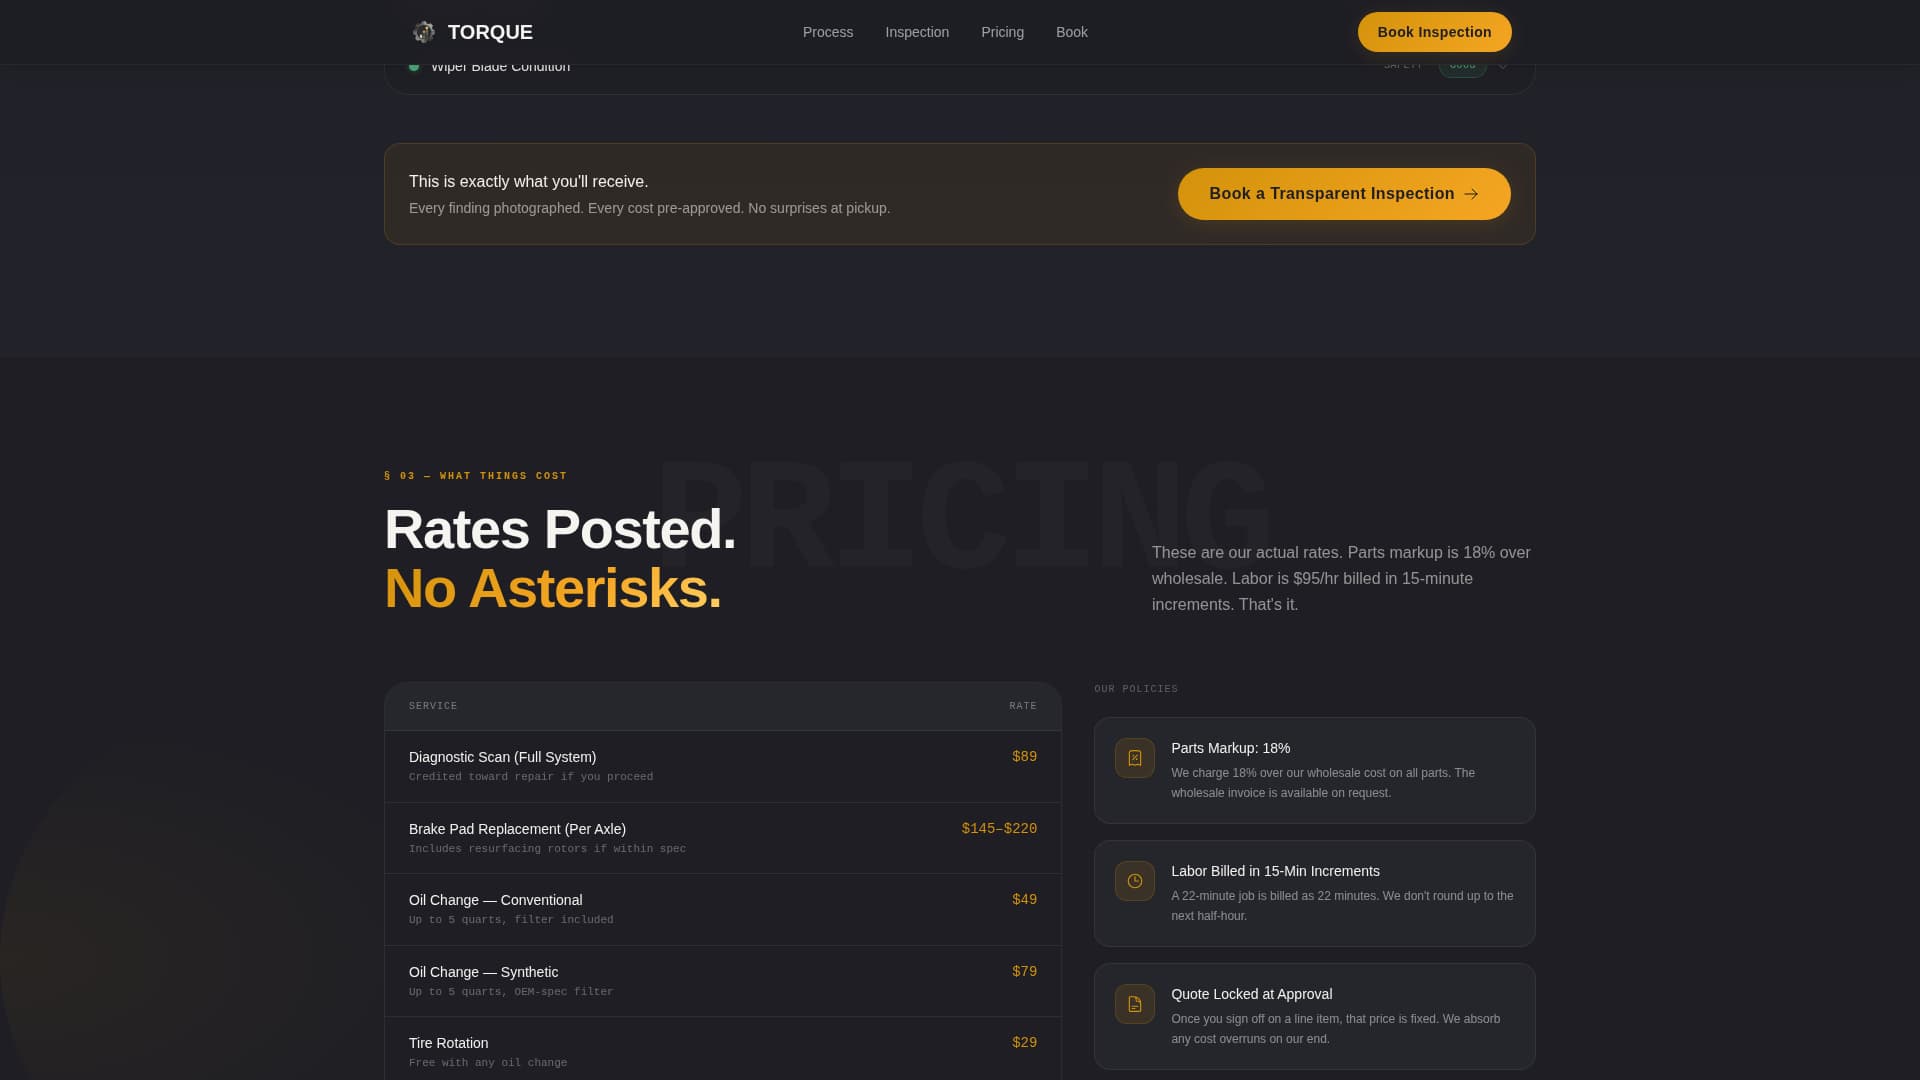Click Labor Billed in 15-Min Increments title
Viewport: 1920px width, 1080px height.
pyautogui.click(x=1275, y=871)
